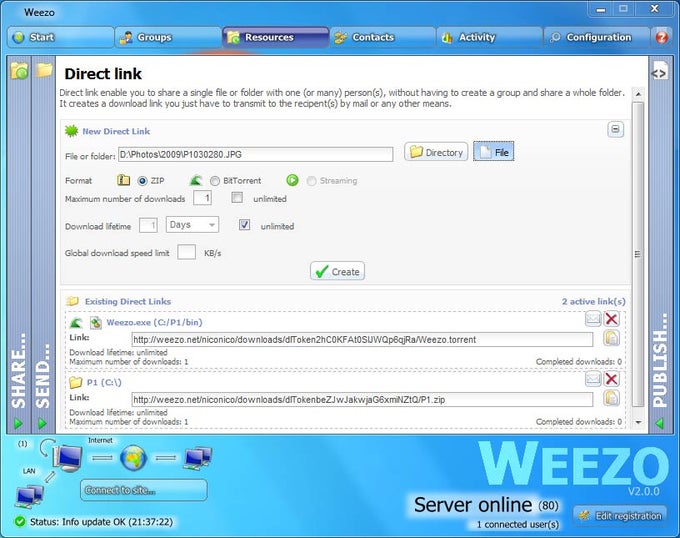The image size is (680, 538).
Task: Delete the Weezo.exe direct link
Action: (x=611, y=319)
